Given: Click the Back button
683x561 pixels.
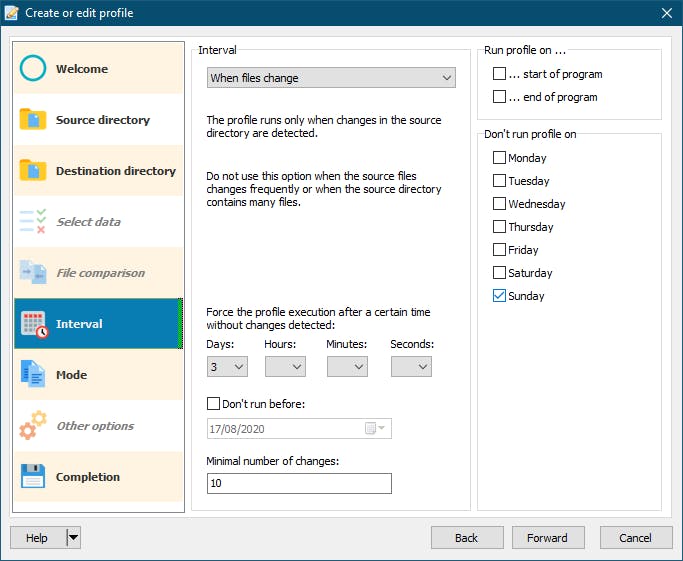Looking at the screenshot, I should [467, 538].
